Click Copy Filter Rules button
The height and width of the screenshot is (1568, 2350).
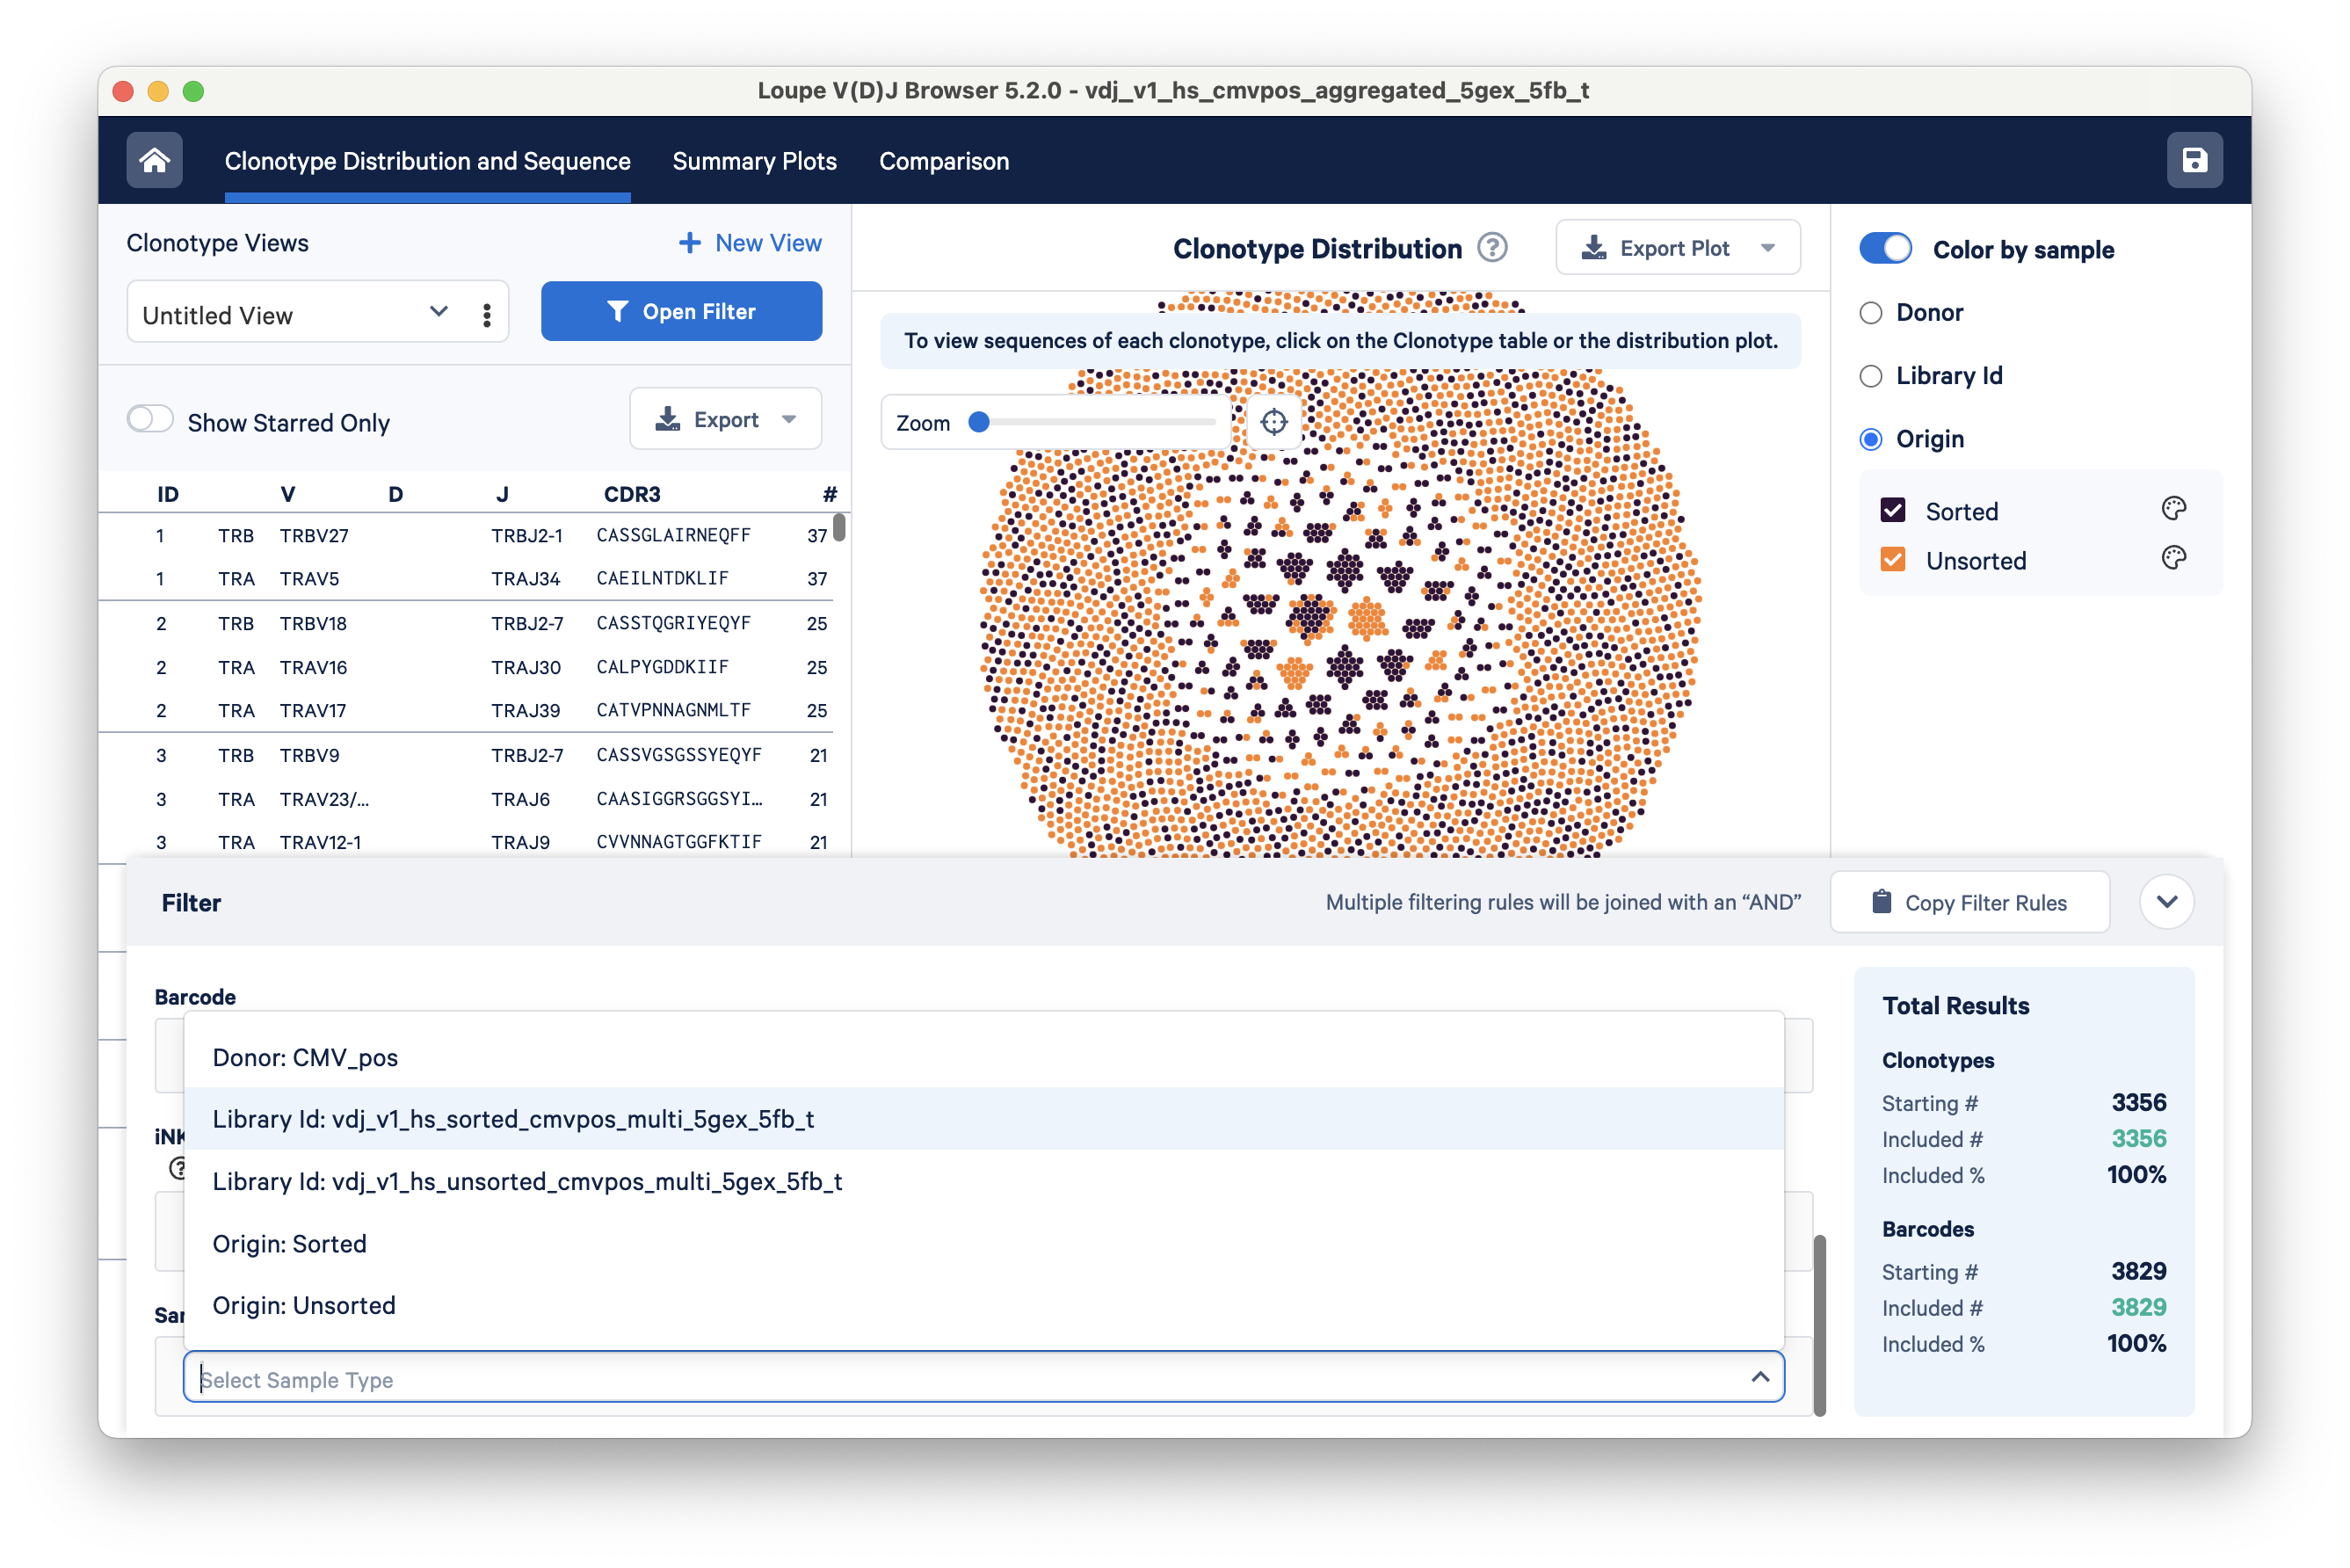coord(1969,902)
